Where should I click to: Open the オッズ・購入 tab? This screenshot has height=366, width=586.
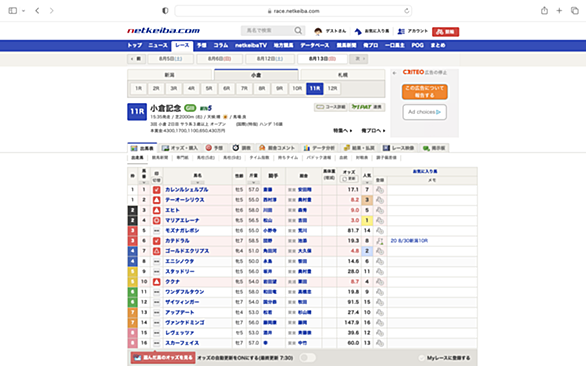tap(180, 148)
